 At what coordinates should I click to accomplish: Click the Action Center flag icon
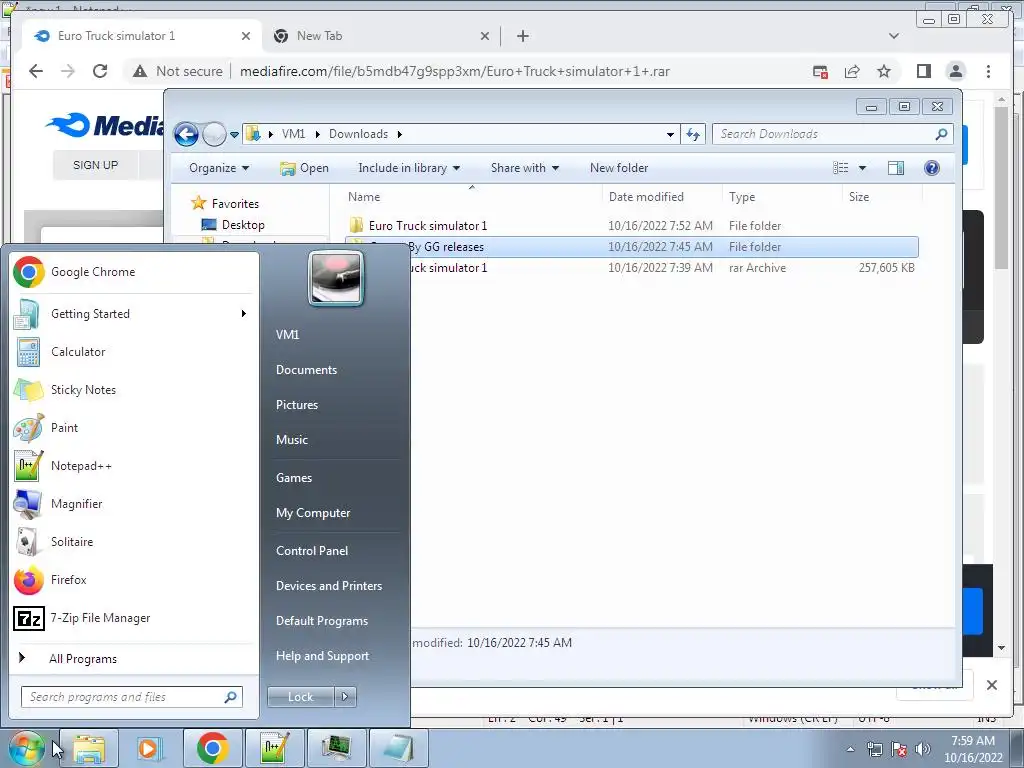point(899,750)
